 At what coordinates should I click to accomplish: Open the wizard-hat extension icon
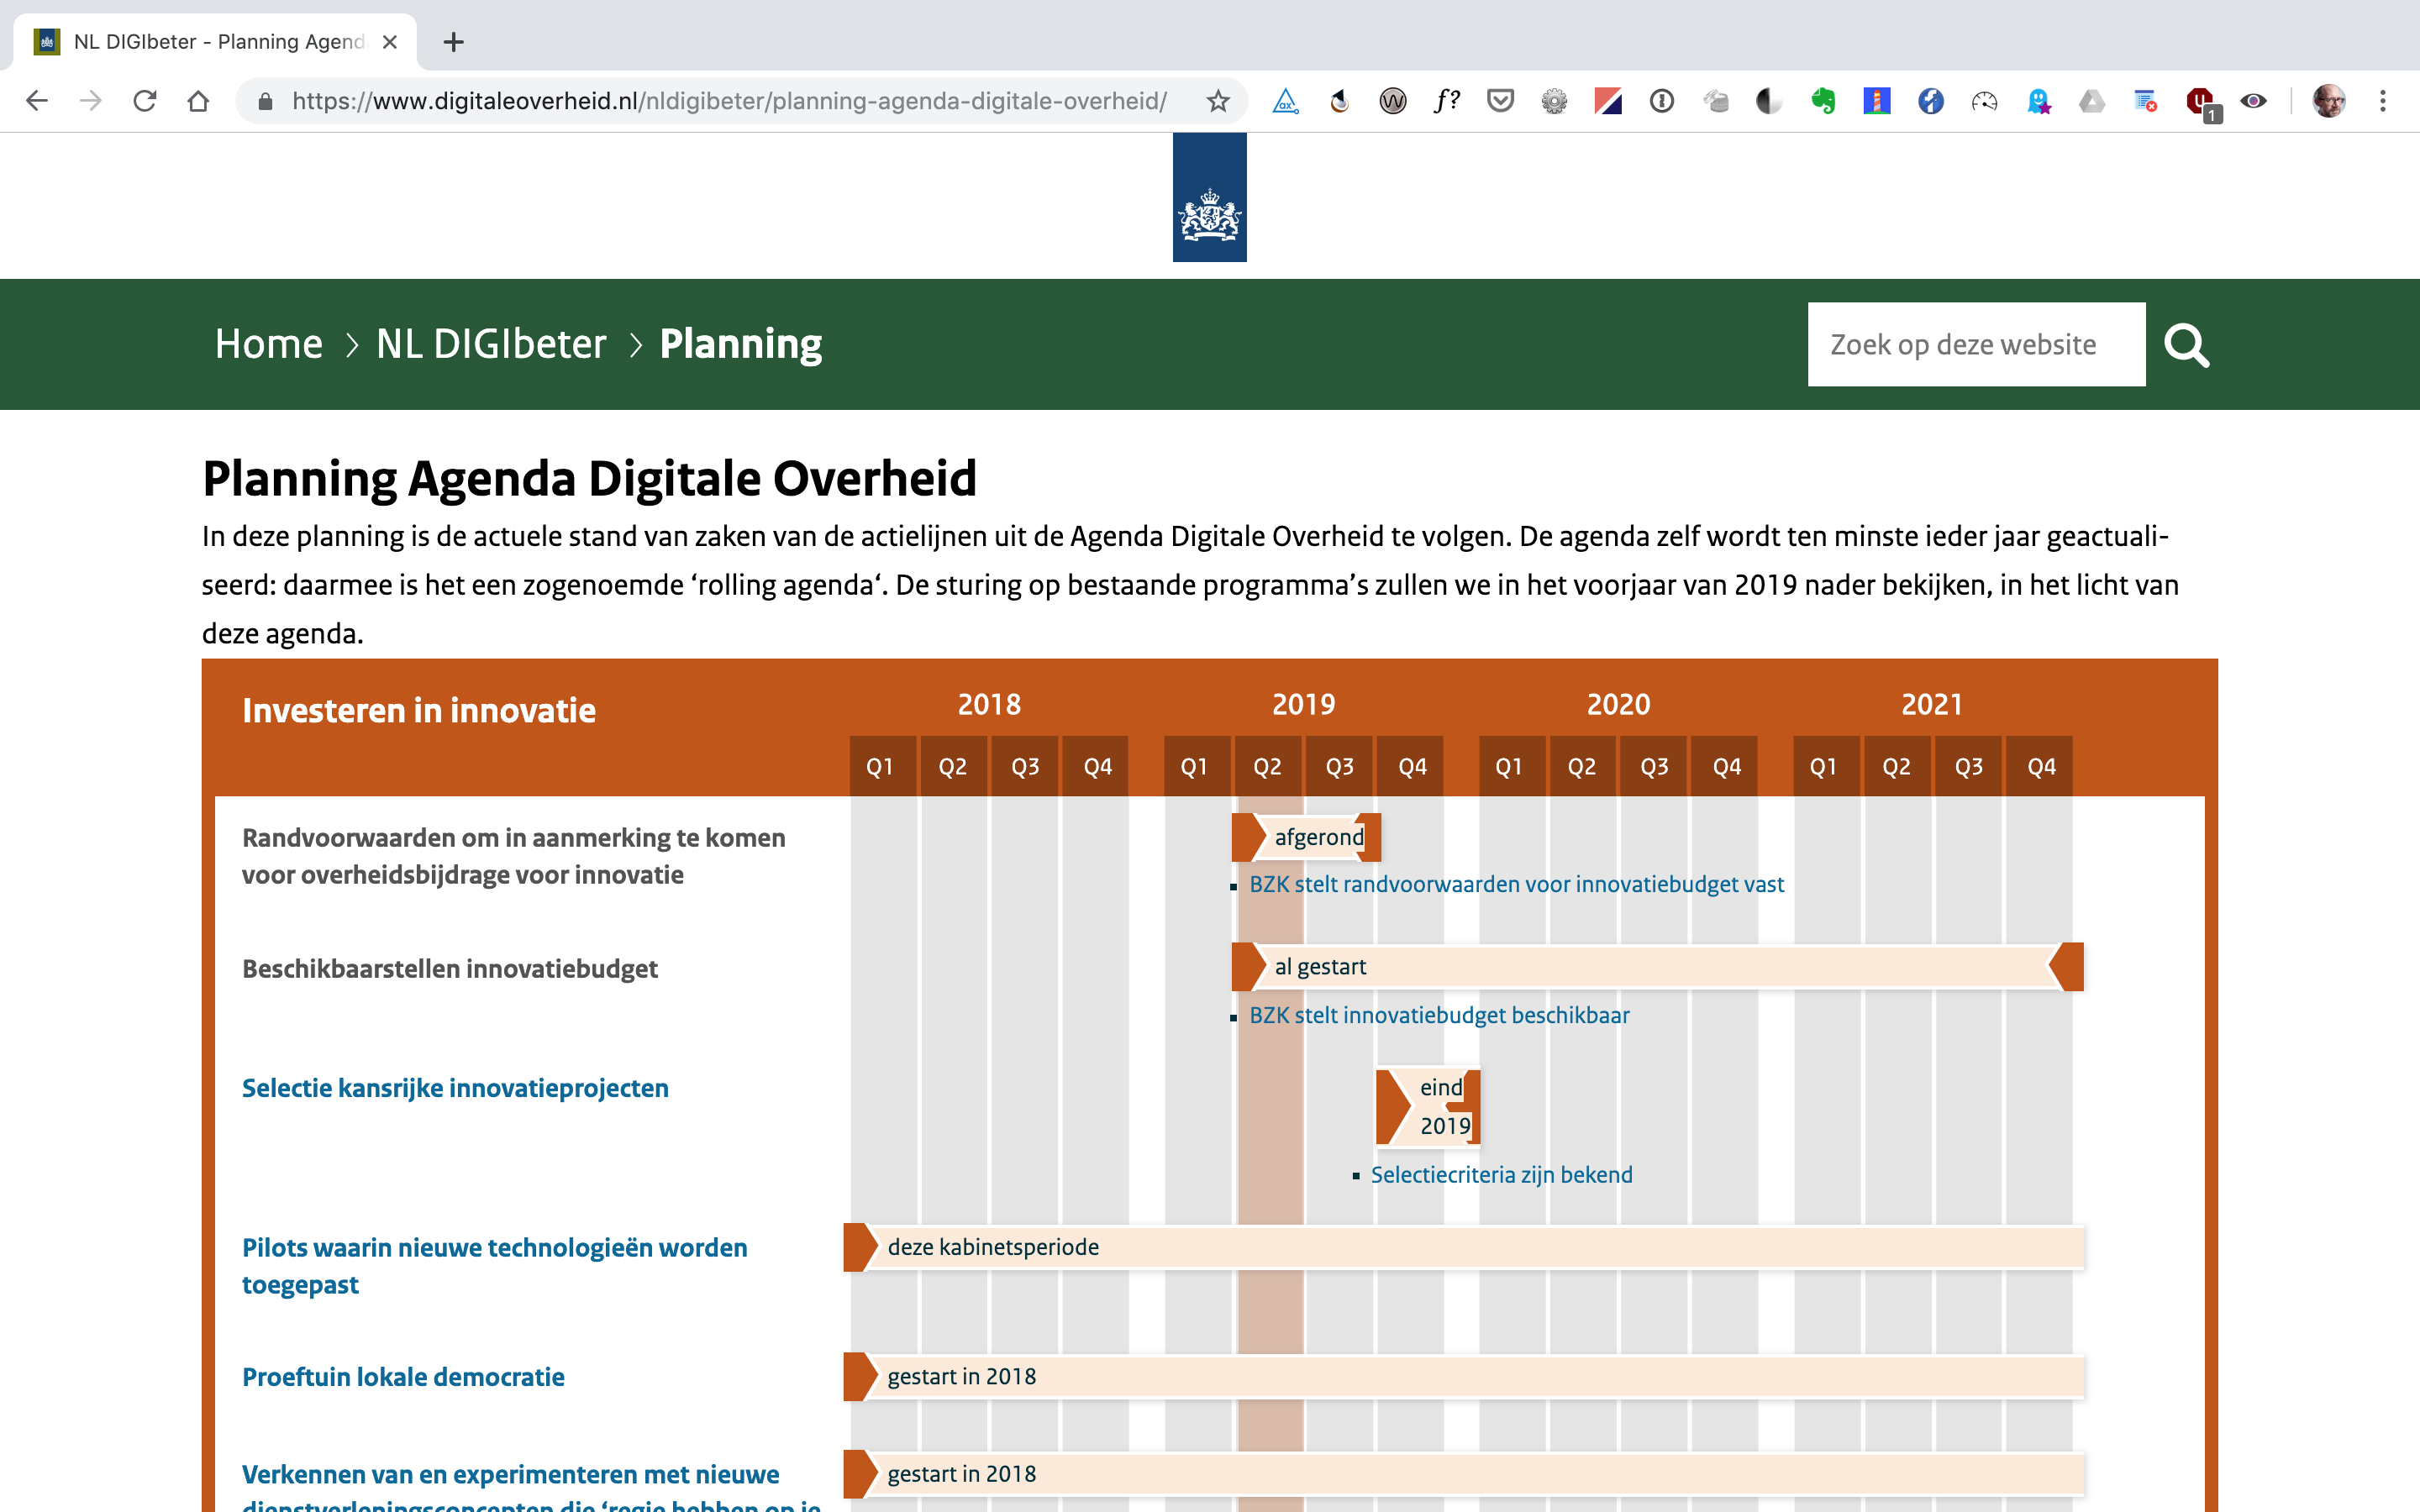[1339, 101]
